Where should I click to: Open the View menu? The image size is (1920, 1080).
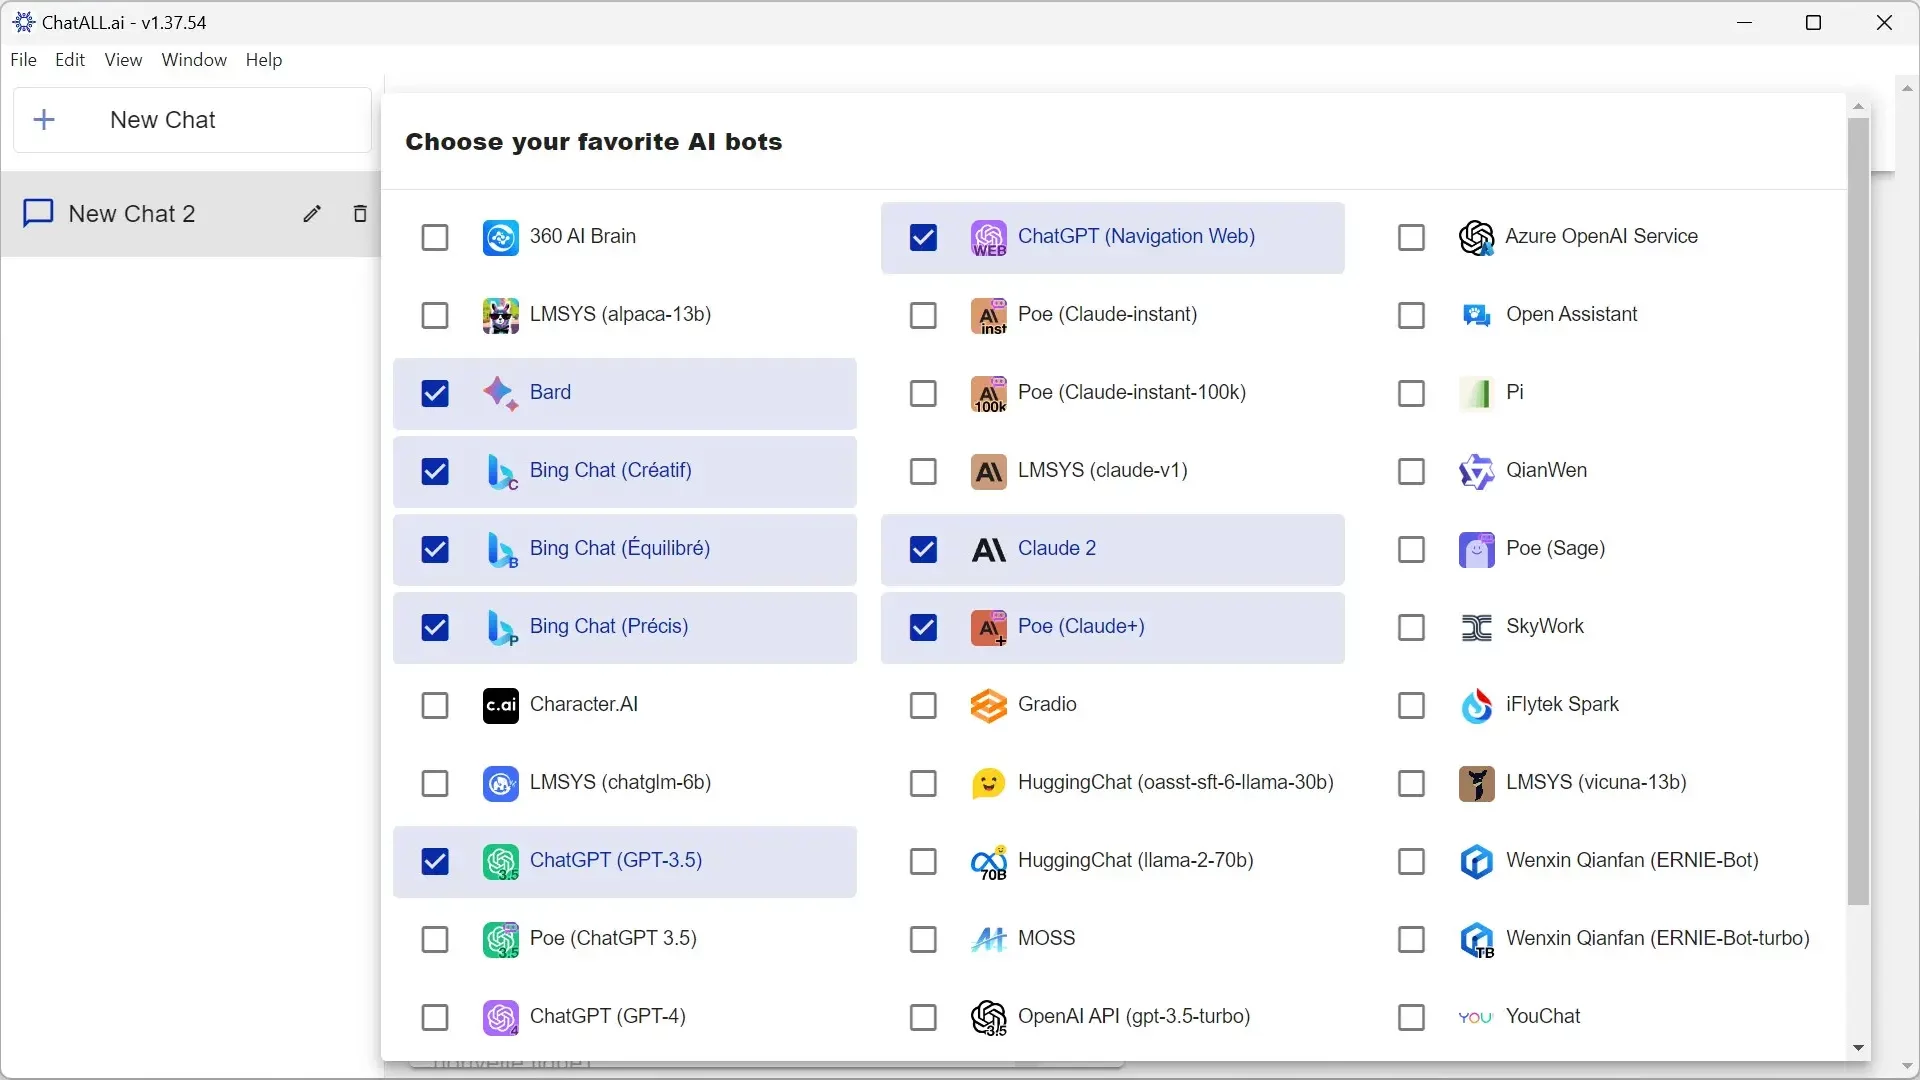[x=123, y=60]
